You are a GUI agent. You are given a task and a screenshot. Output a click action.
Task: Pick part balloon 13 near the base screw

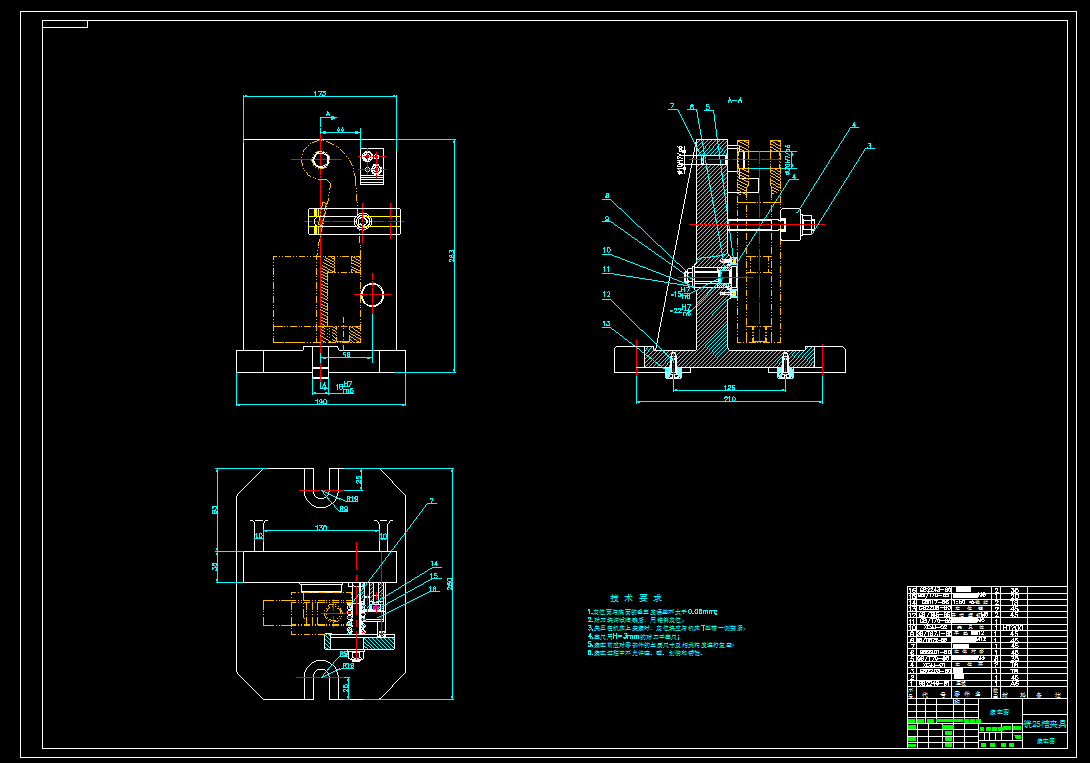[x=606, y=324]
